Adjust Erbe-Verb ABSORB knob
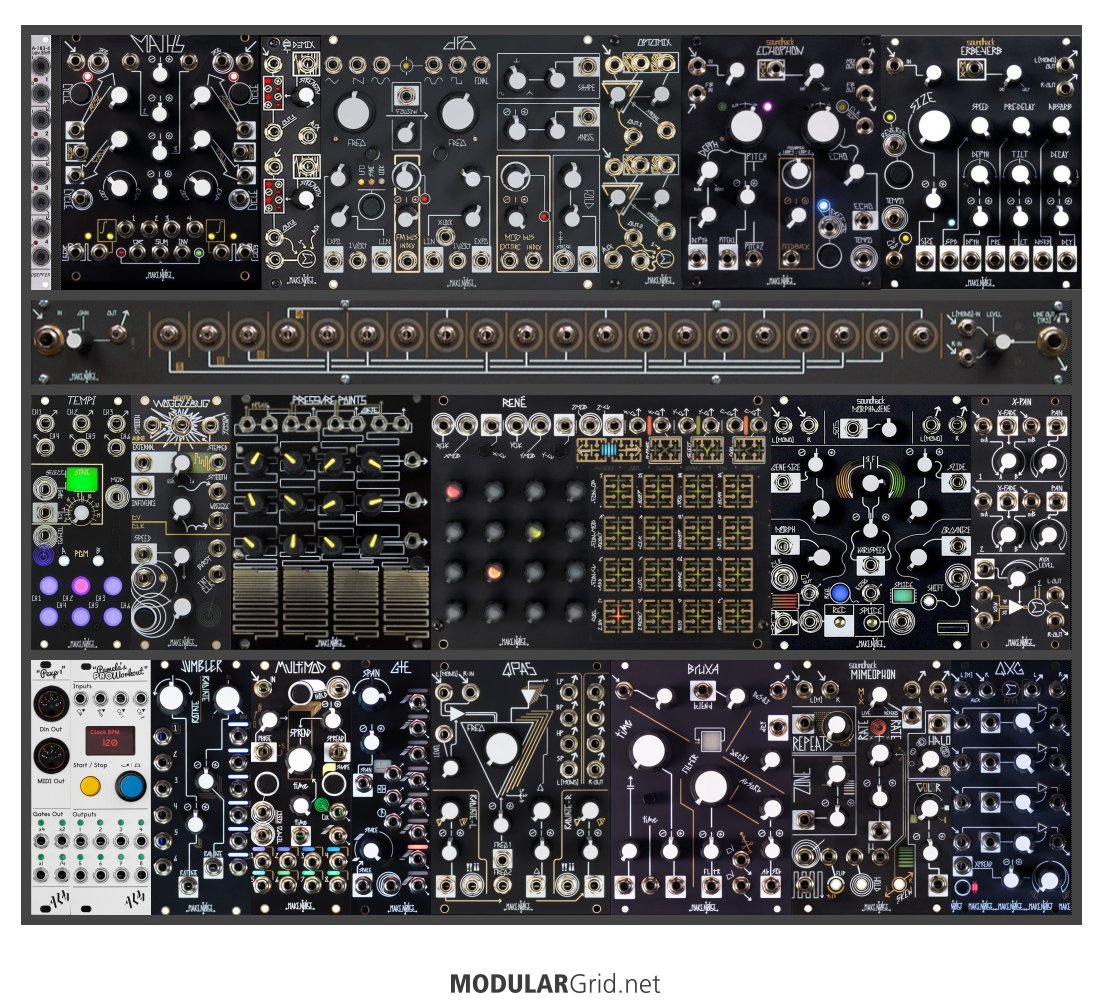Viewport: 1112px width, 1005px height. [x=1061, y=126]
